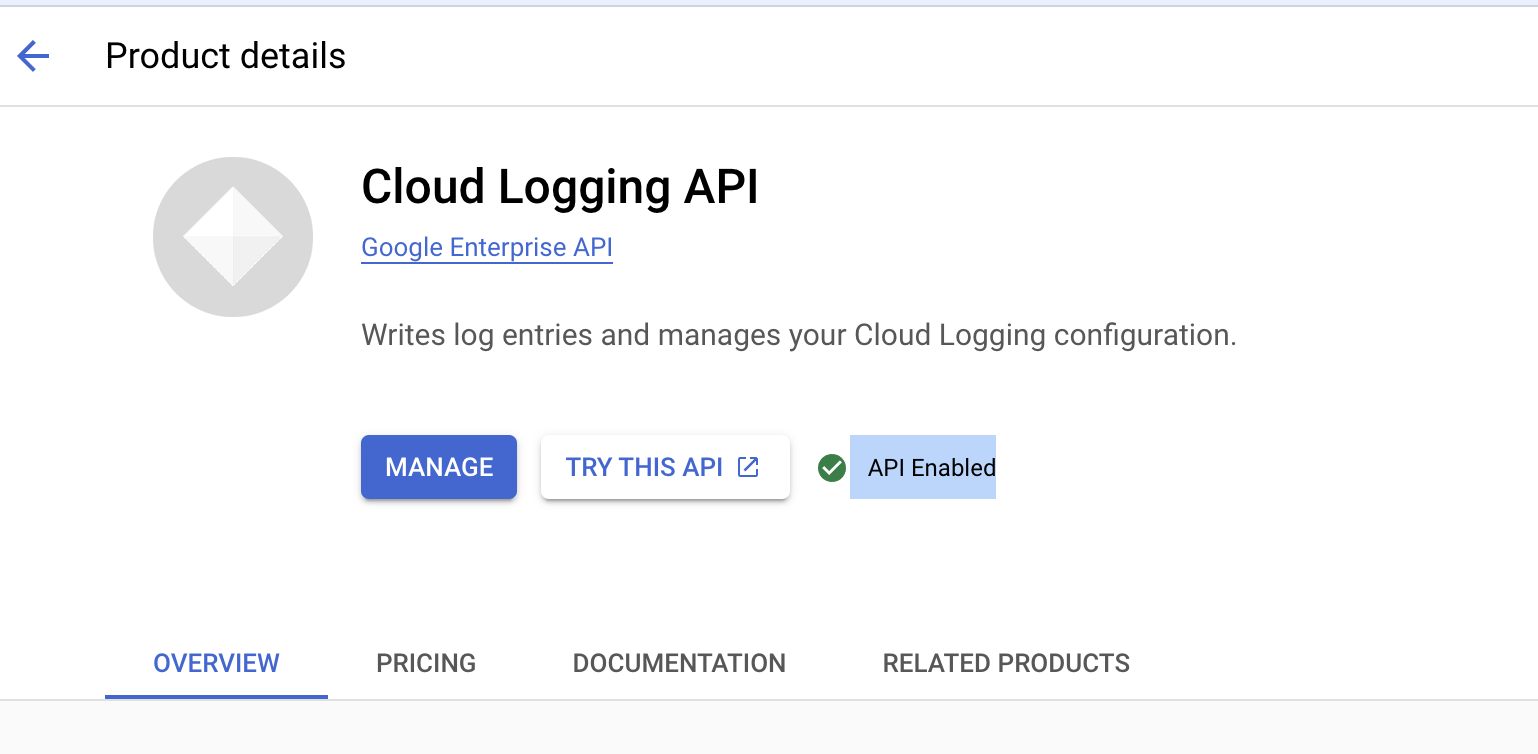Click the external link icon on TRY THIS API
1538x754 pixels.
coord(746,466)
